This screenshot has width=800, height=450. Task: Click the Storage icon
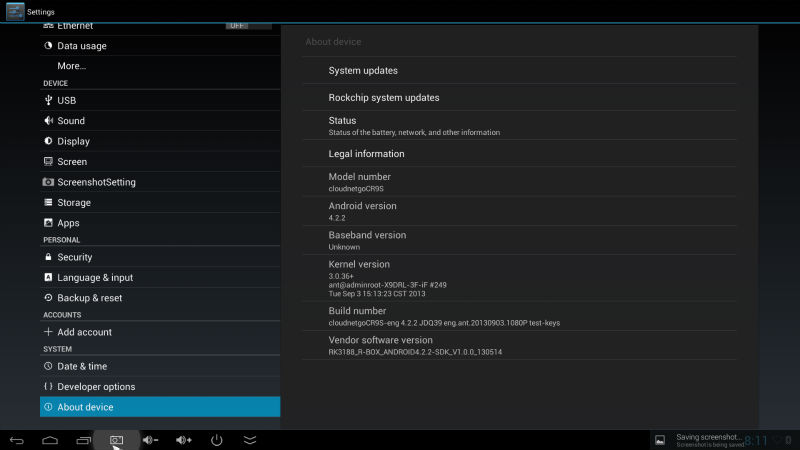point(48,203)
